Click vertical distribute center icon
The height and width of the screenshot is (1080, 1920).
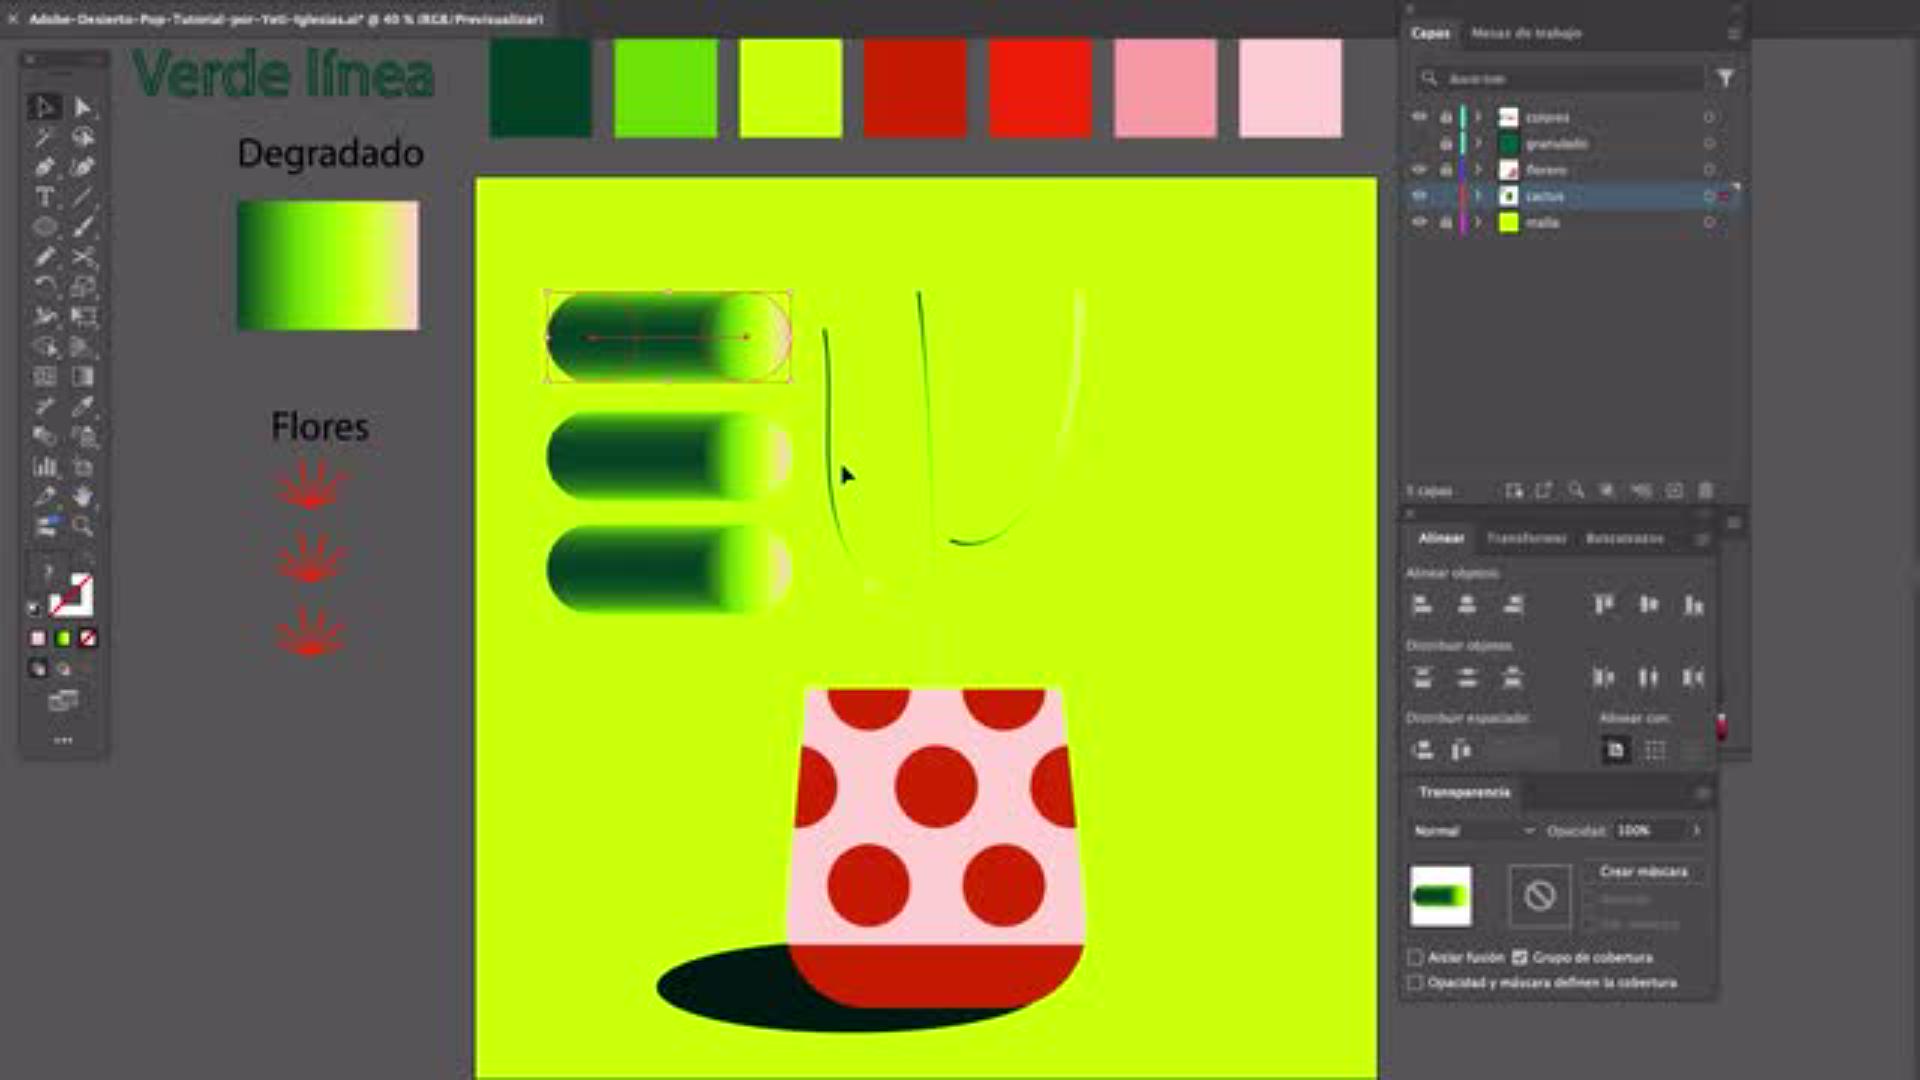[x=1467, y=678]
